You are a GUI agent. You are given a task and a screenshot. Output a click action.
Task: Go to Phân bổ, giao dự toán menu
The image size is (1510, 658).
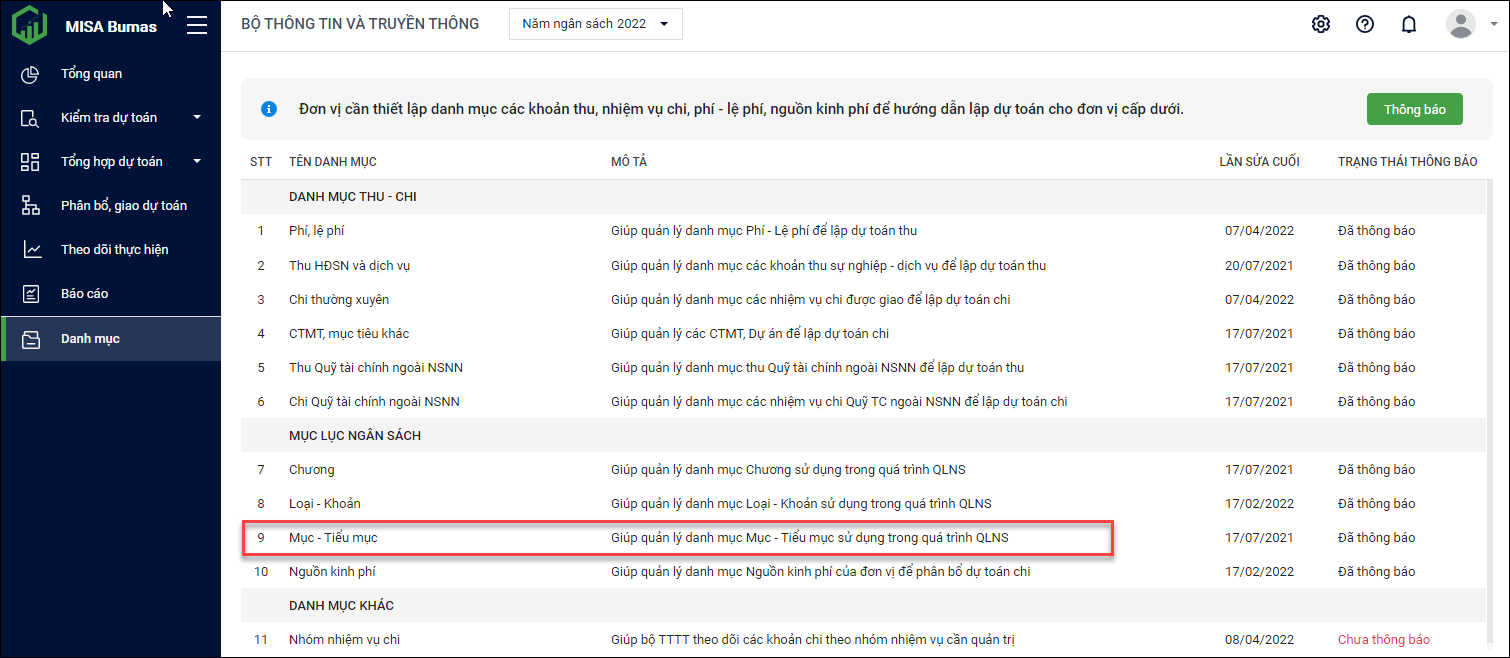click(x=123, y=206)
